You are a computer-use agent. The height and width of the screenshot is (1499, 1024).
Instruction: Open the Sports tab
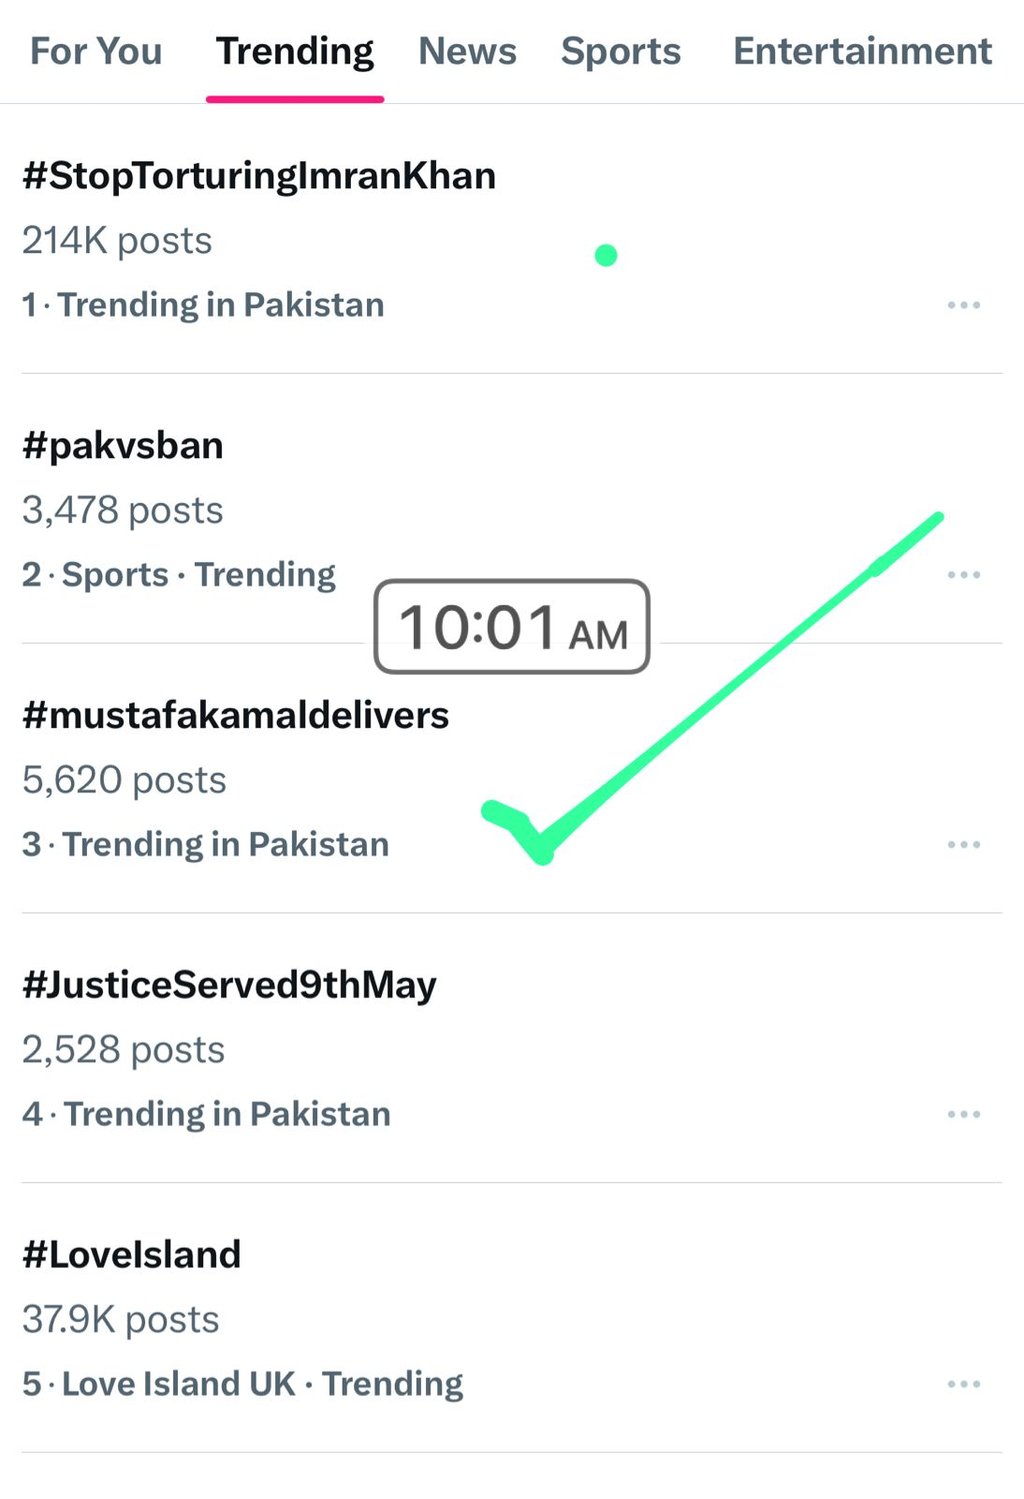click(621, 51)
